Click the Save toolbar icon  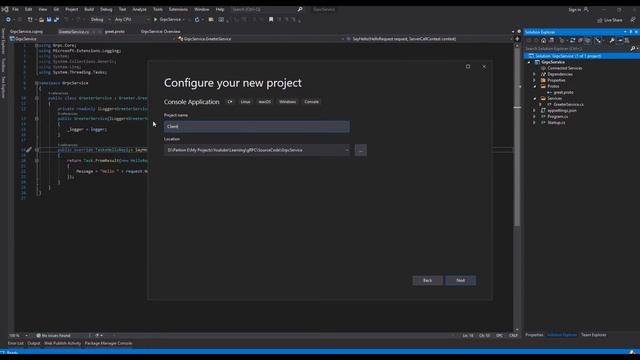(x=49, y=20)
